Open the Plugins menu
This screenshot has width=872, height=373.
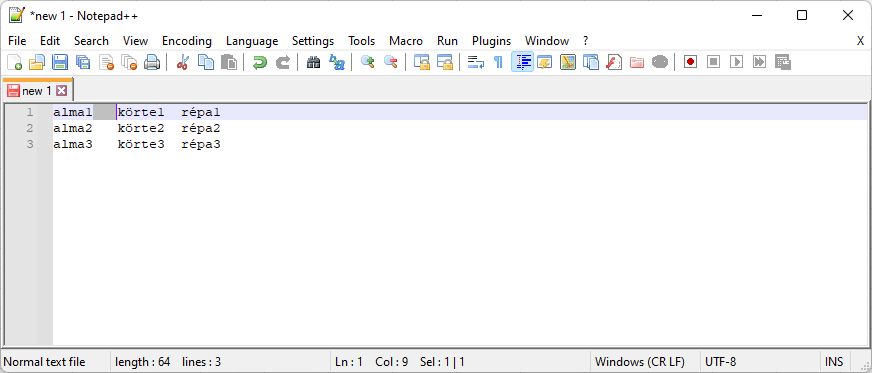(492, 41)
